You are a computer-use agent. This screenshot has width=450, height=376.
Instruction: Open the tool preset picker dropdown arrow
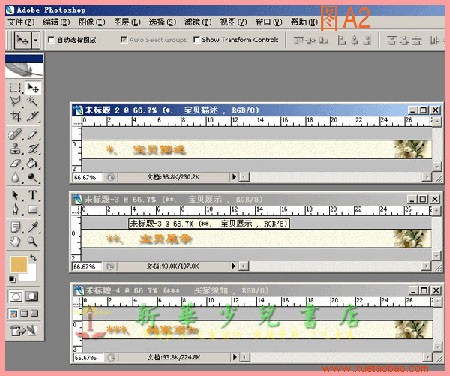(x=36, y=41)
